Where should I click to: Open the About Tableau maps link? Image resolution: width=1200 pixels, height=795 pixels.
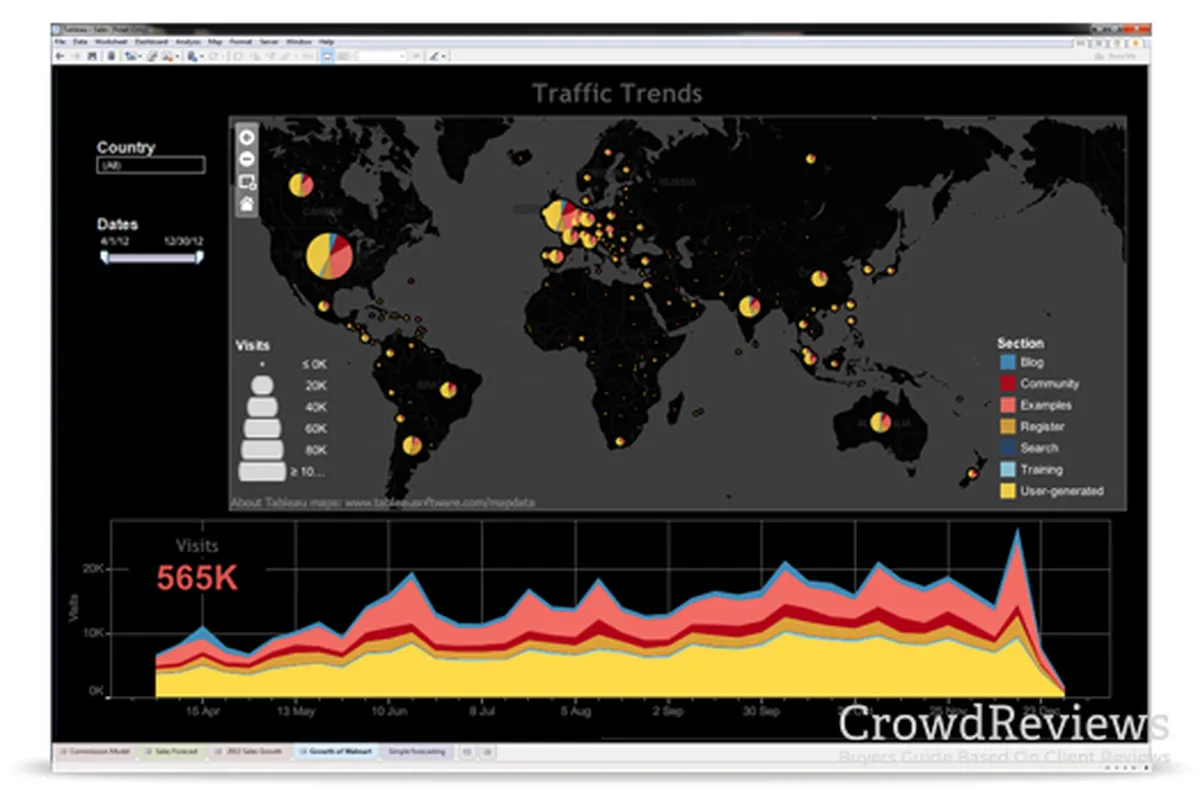click(x=382, y=503)
